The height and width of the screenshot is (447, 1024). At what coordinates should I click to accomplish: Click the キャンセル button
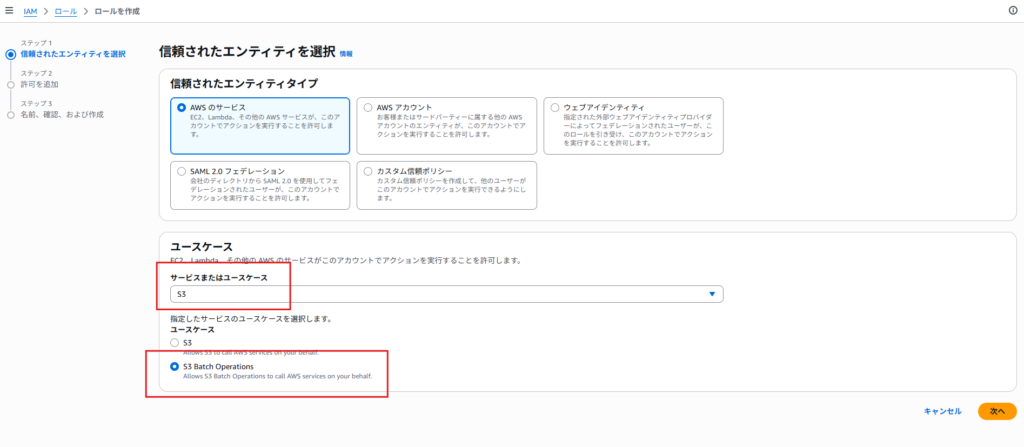click(x=942, y=411)
